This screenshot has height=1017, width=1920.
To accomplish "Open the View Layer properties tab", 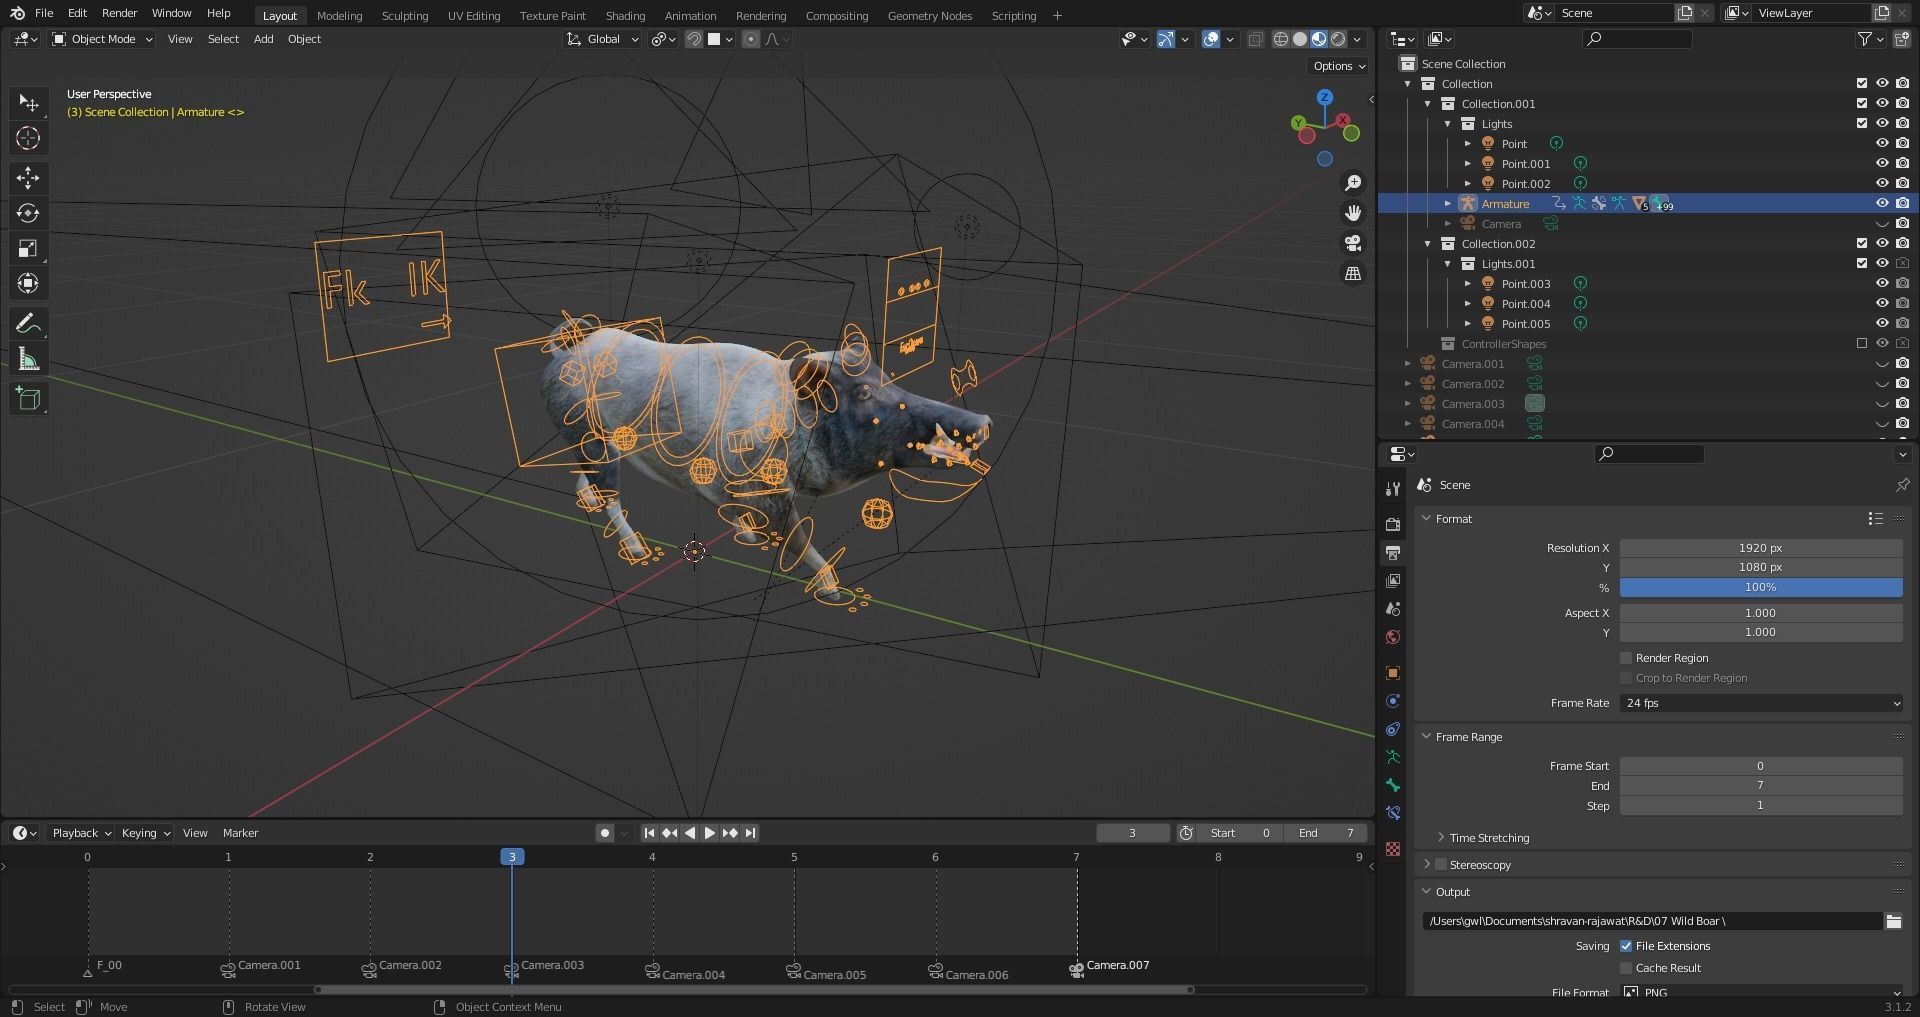I will pos(1393,581).
